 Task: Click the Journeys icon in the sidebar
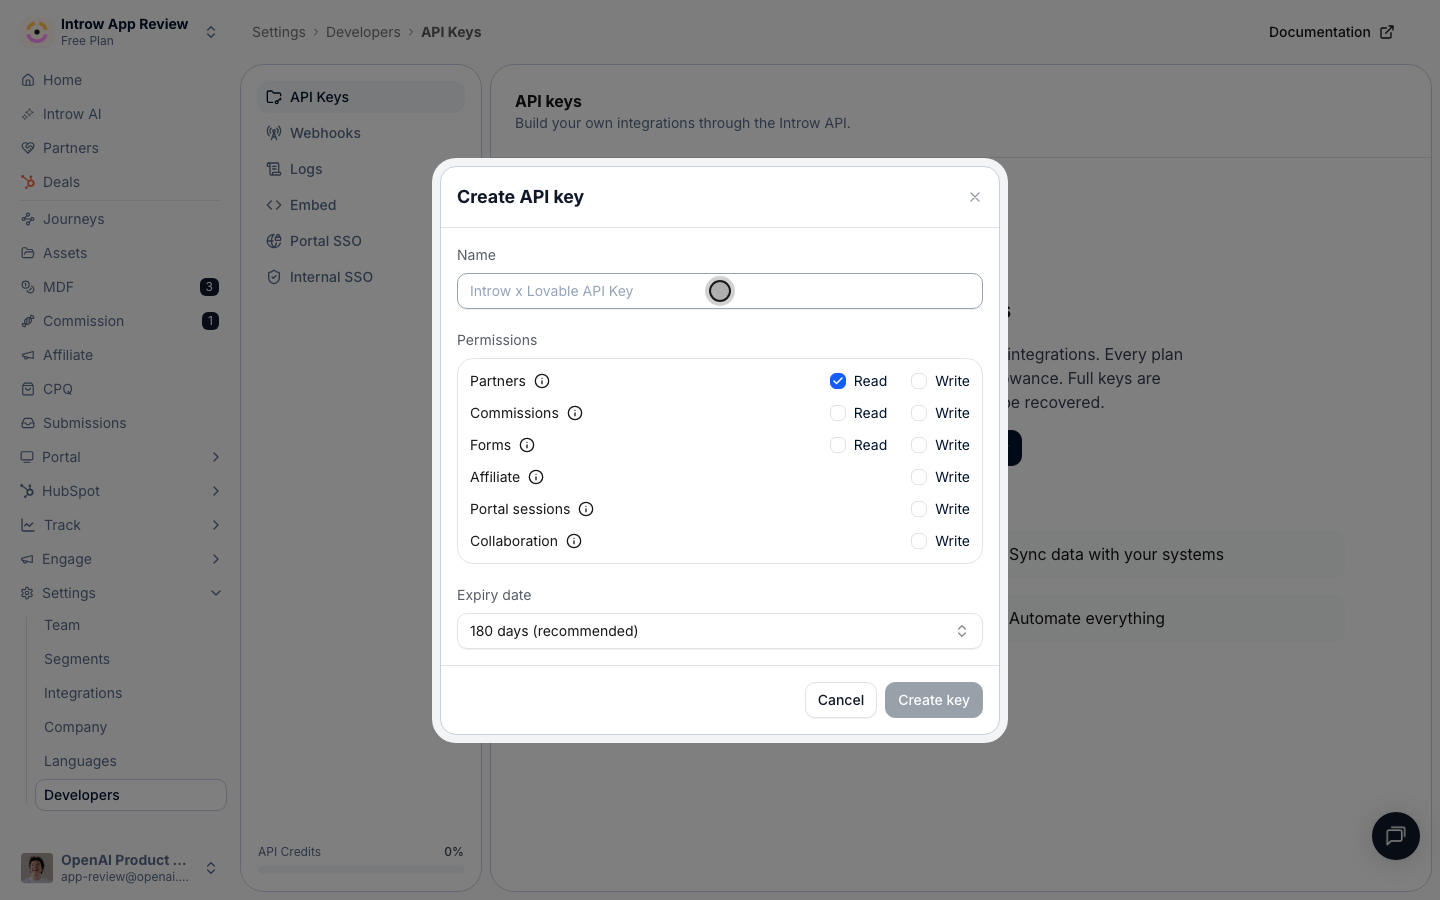[x=28, y=219]
